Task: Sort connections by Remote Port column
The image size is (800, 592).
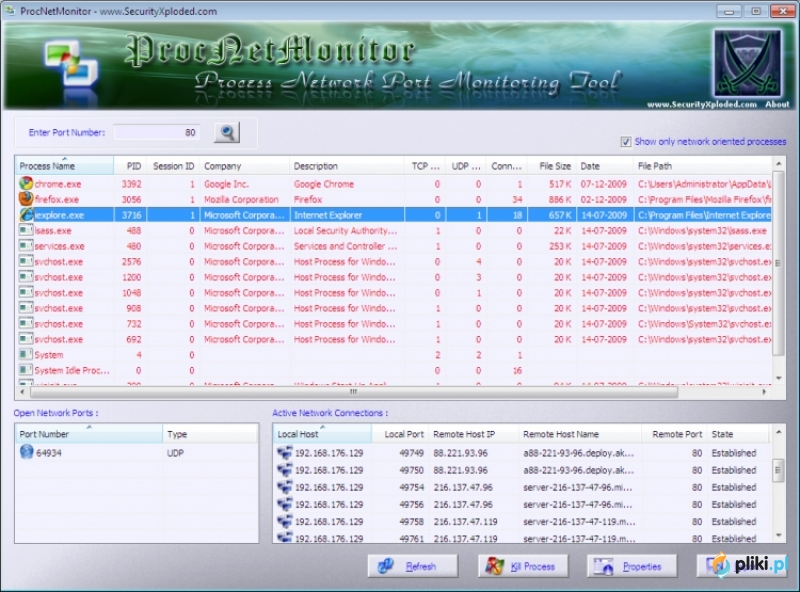Action: (x=674, y=434)
